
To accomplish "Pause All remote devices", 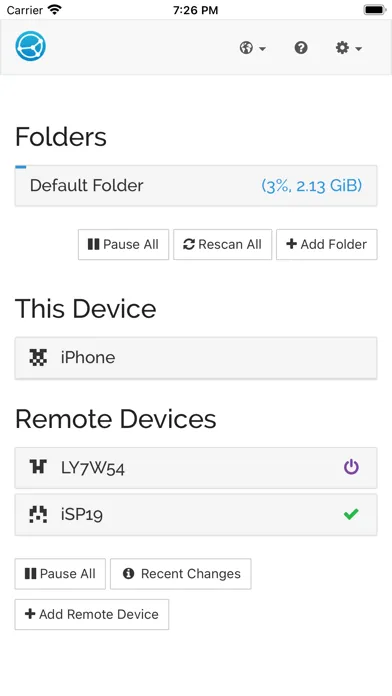I will (60, 574).
